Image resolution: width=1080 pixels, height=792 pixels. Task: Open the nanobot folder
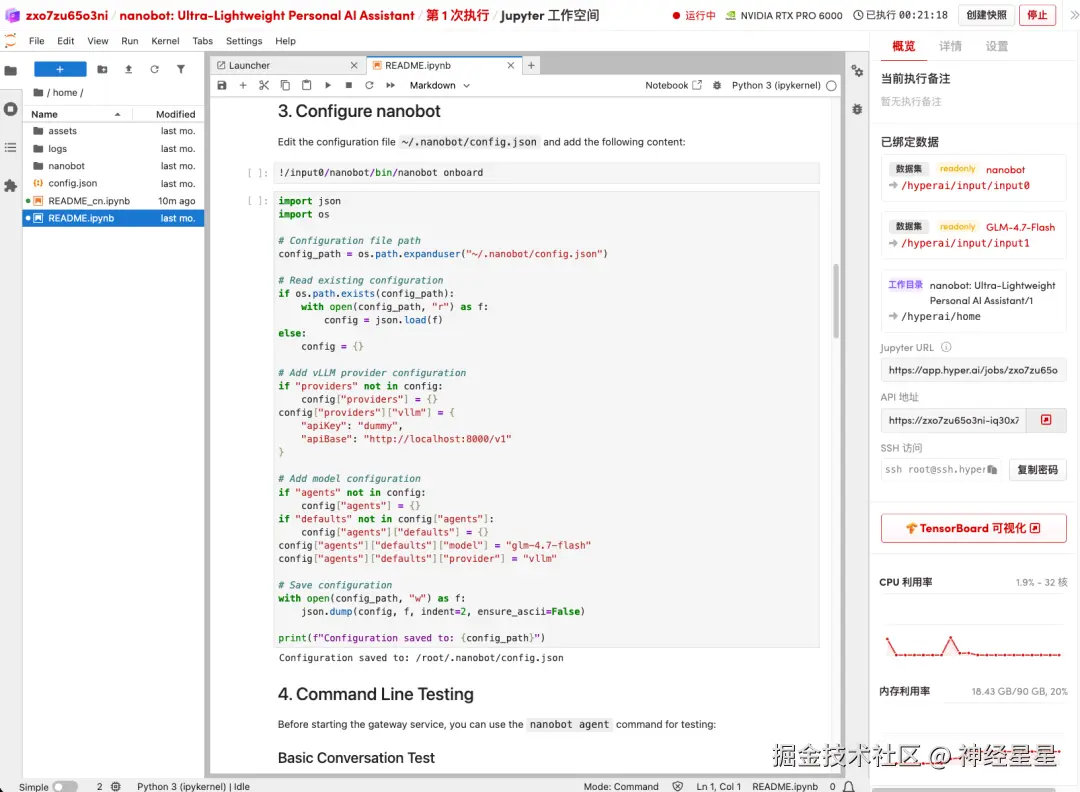click(x=114, y=166)
